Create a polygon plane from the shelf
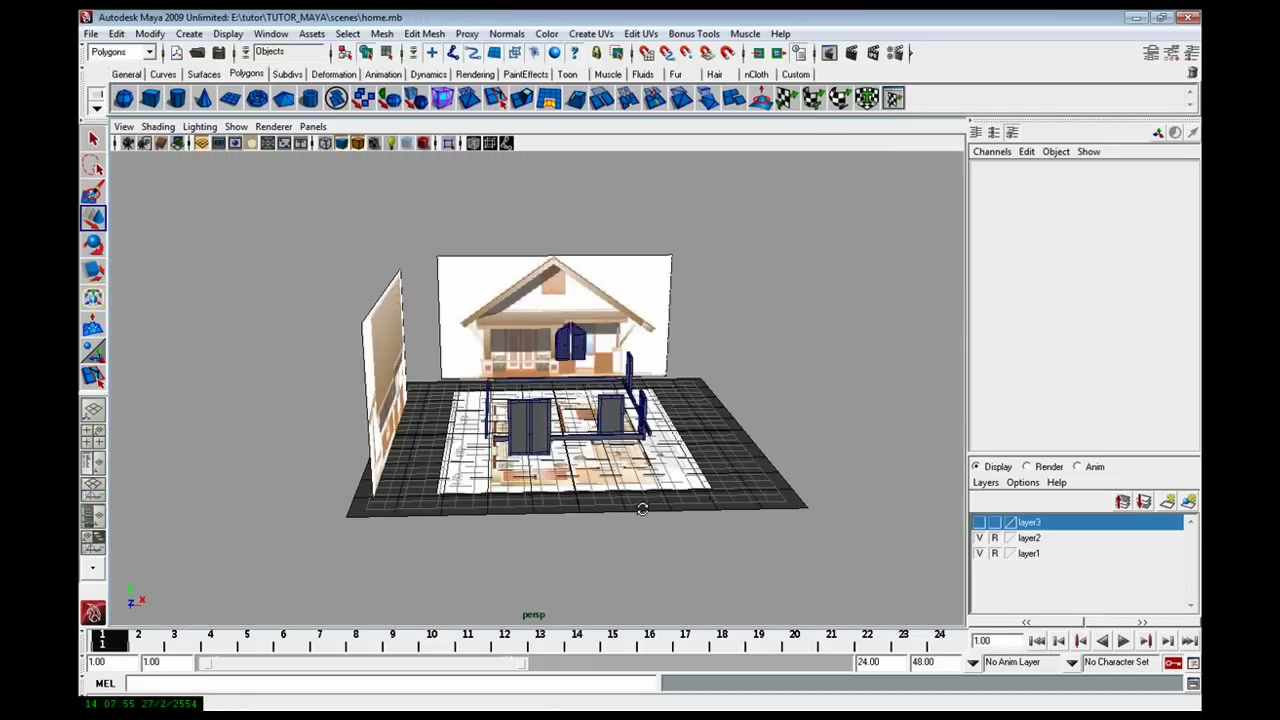This screenshot has height=720, width=1280. click(230, 98)
